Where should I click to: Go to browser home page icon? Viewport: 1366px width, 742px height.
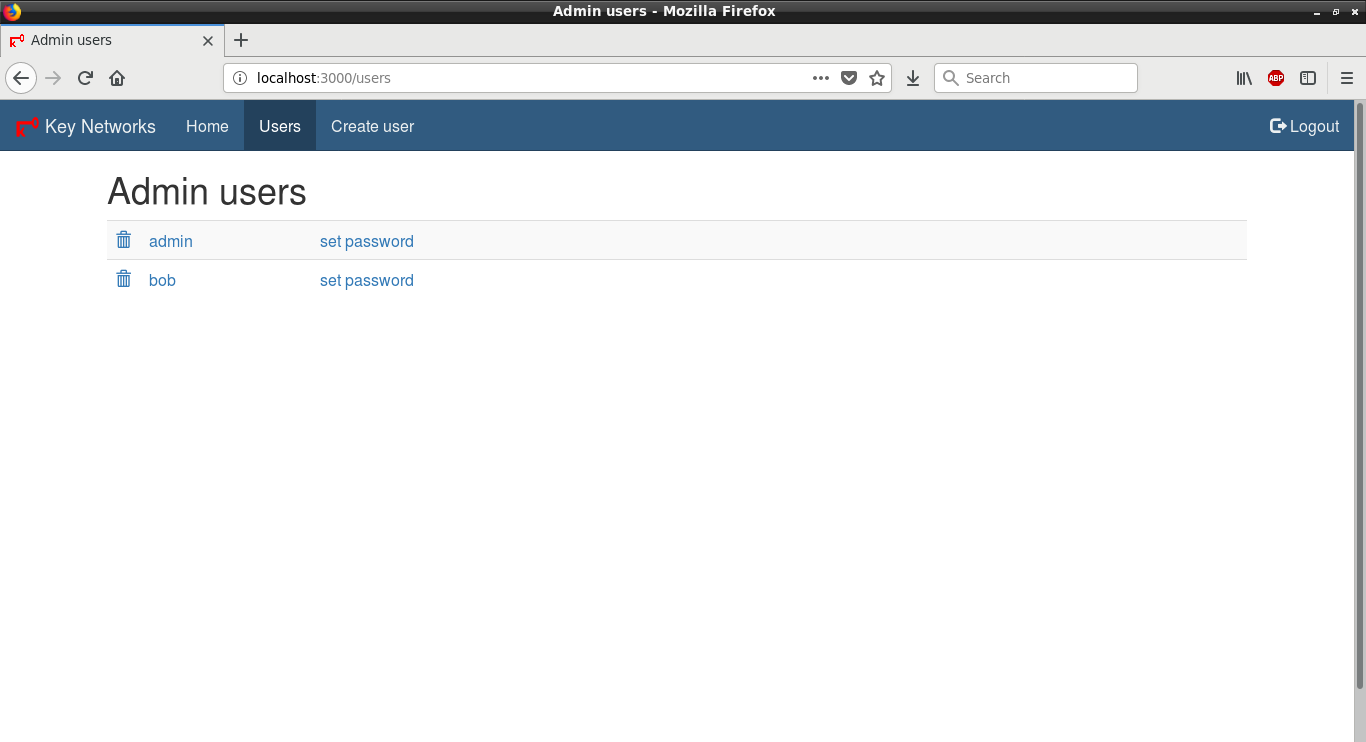(x=117, y=78)
